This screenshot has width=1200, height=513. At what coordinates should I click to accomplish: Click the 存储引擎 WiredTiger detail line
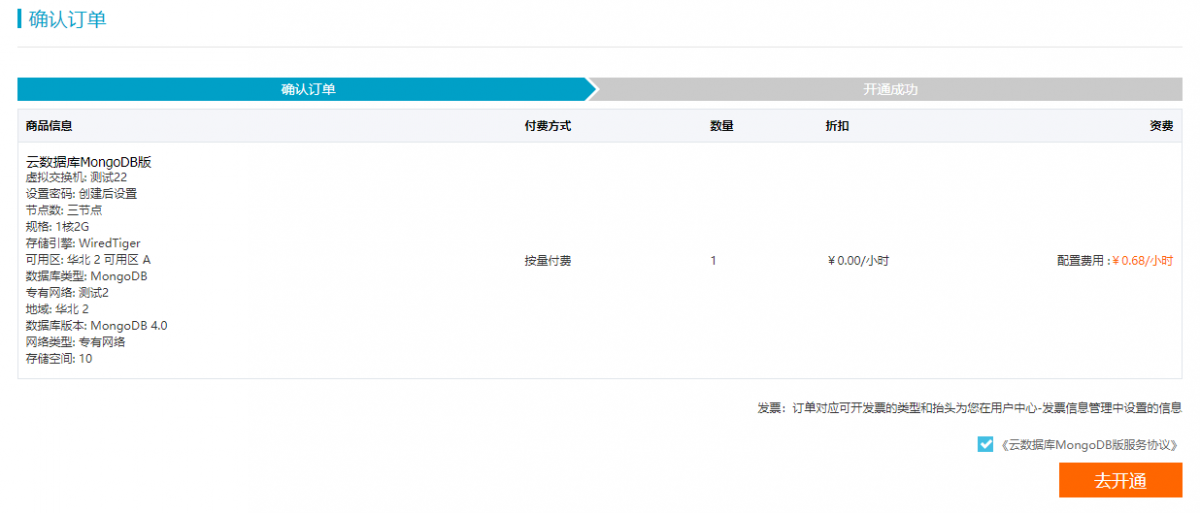click(83, 243)
